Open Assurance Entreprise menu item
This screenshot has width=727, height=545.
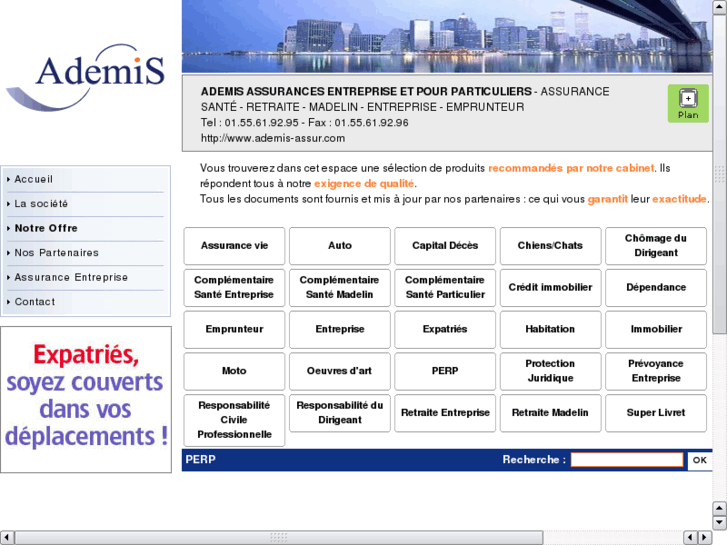coord(71,277)
